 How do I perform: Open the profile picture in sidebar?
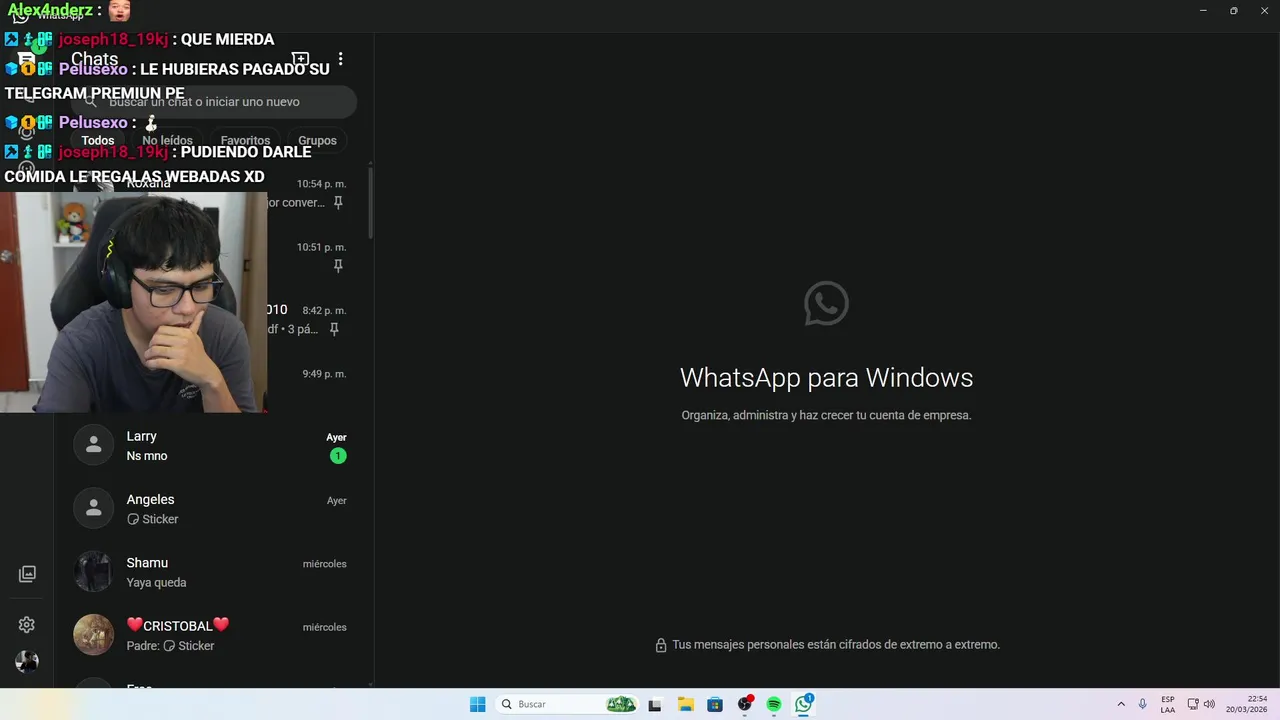click(27, 661)
